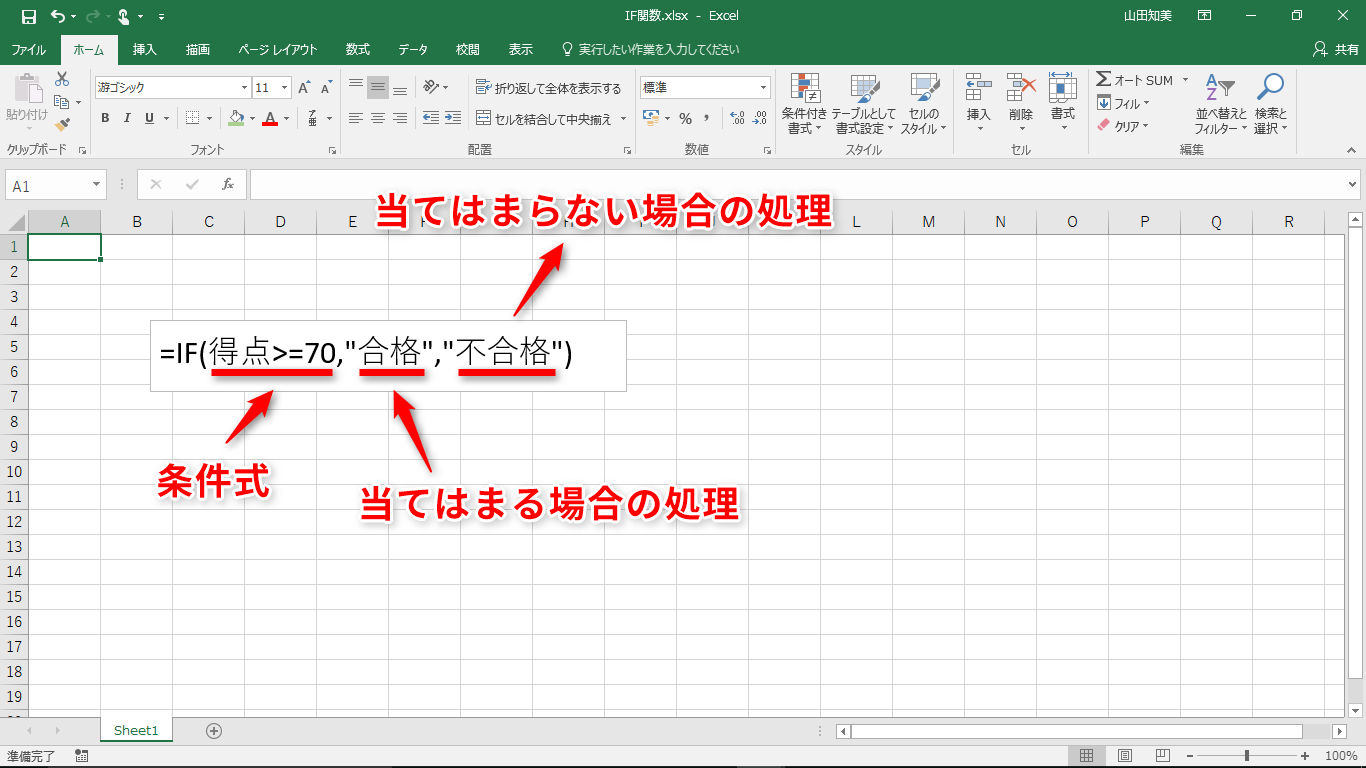The image size is (1366, 768).
Task: Open the merge and center dropdown arrow
Action: point(623,119)
